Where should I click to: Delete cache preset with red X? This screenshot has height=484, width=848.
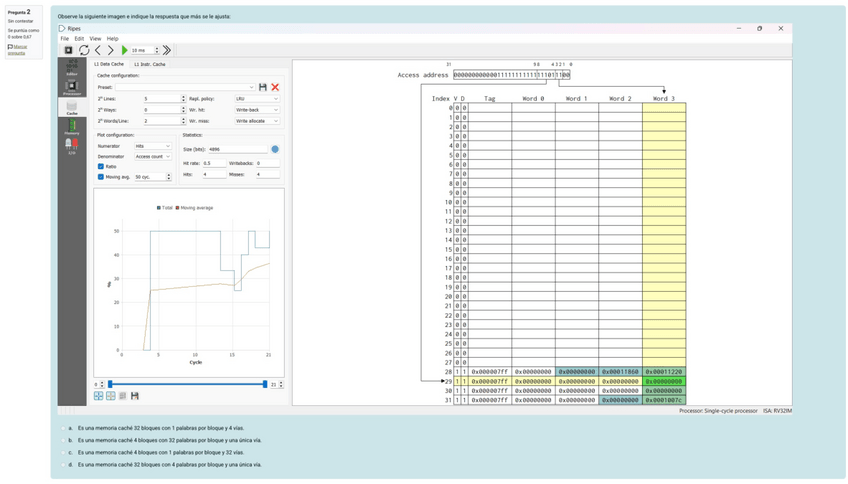coord(275,87)
